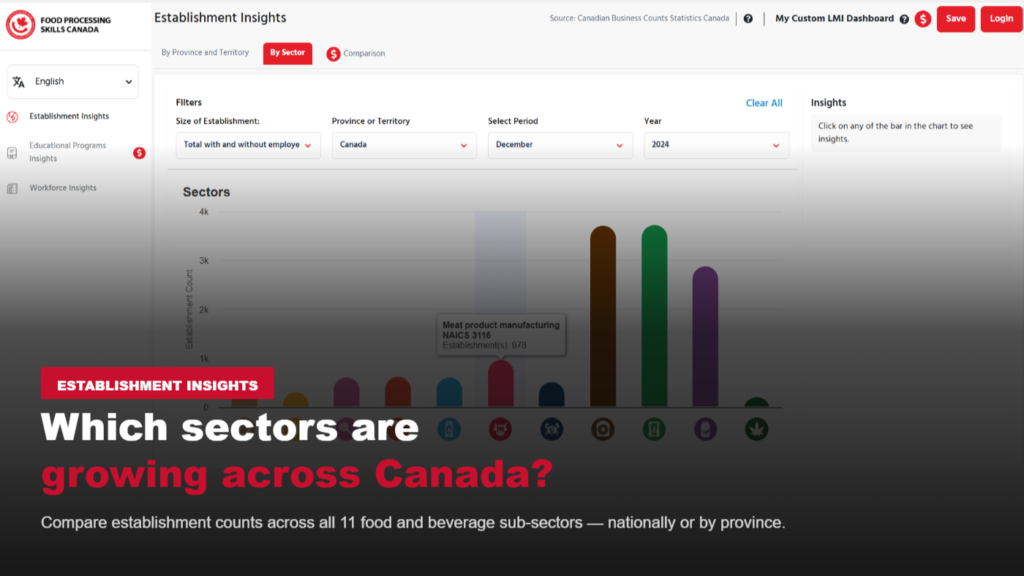Click the Educational Programs sidebar icon
This screenshot has height=576, width=1024.
coord(12,153)
